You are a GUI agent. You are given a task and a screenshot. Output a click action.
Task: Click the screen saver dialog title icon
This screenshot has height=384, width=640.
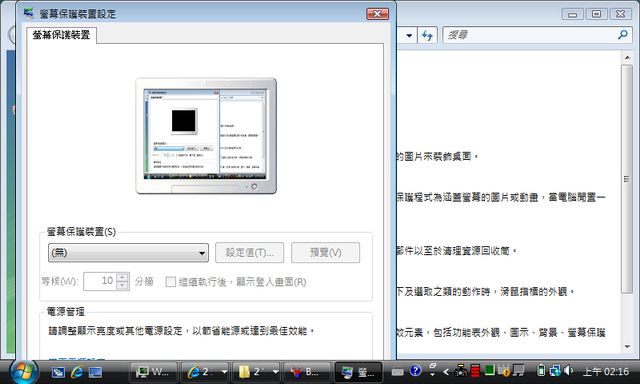(x=29, y=13)
